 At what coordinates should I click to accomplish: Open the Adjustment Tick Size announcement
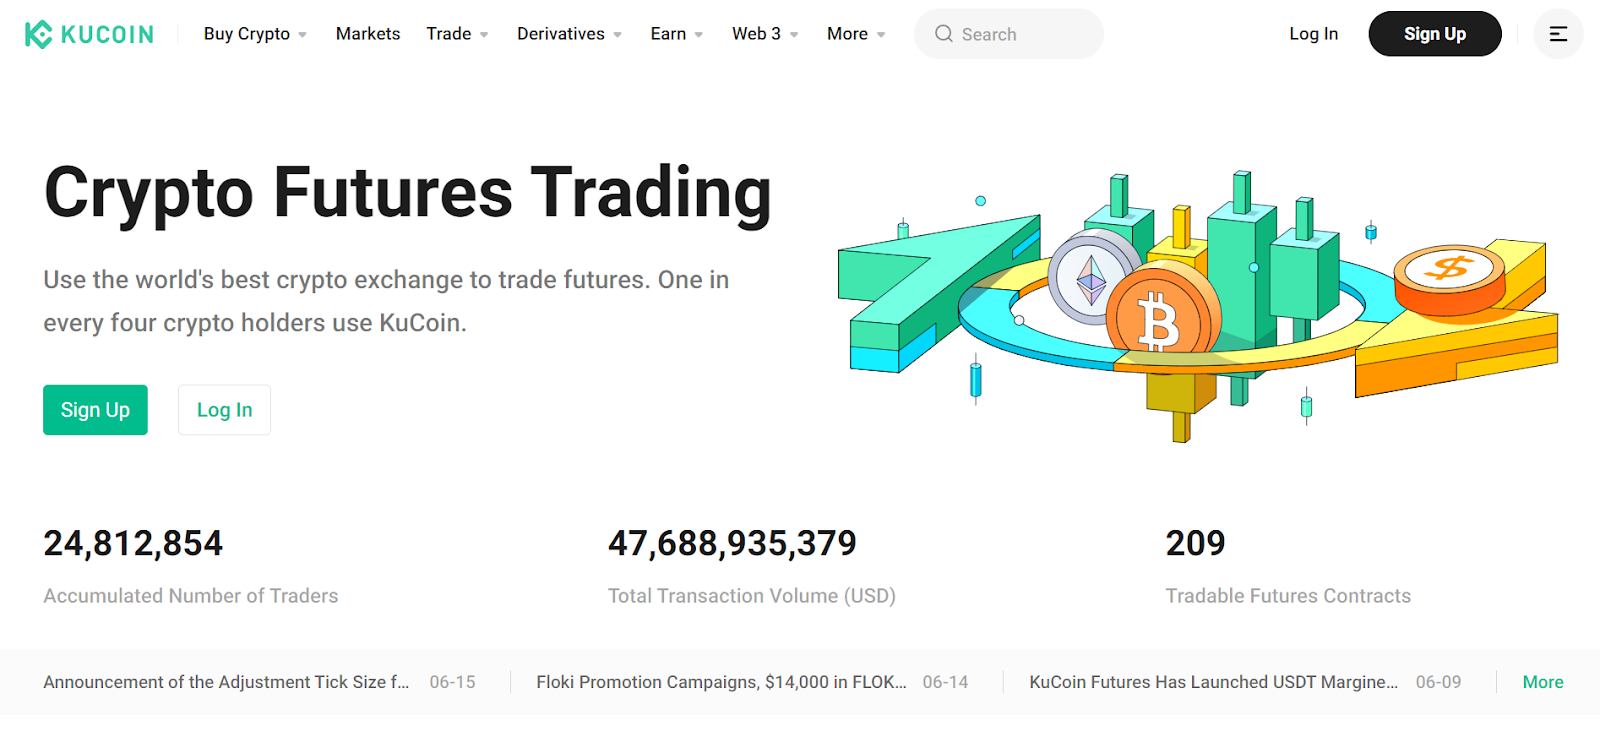tap(226, 682)
